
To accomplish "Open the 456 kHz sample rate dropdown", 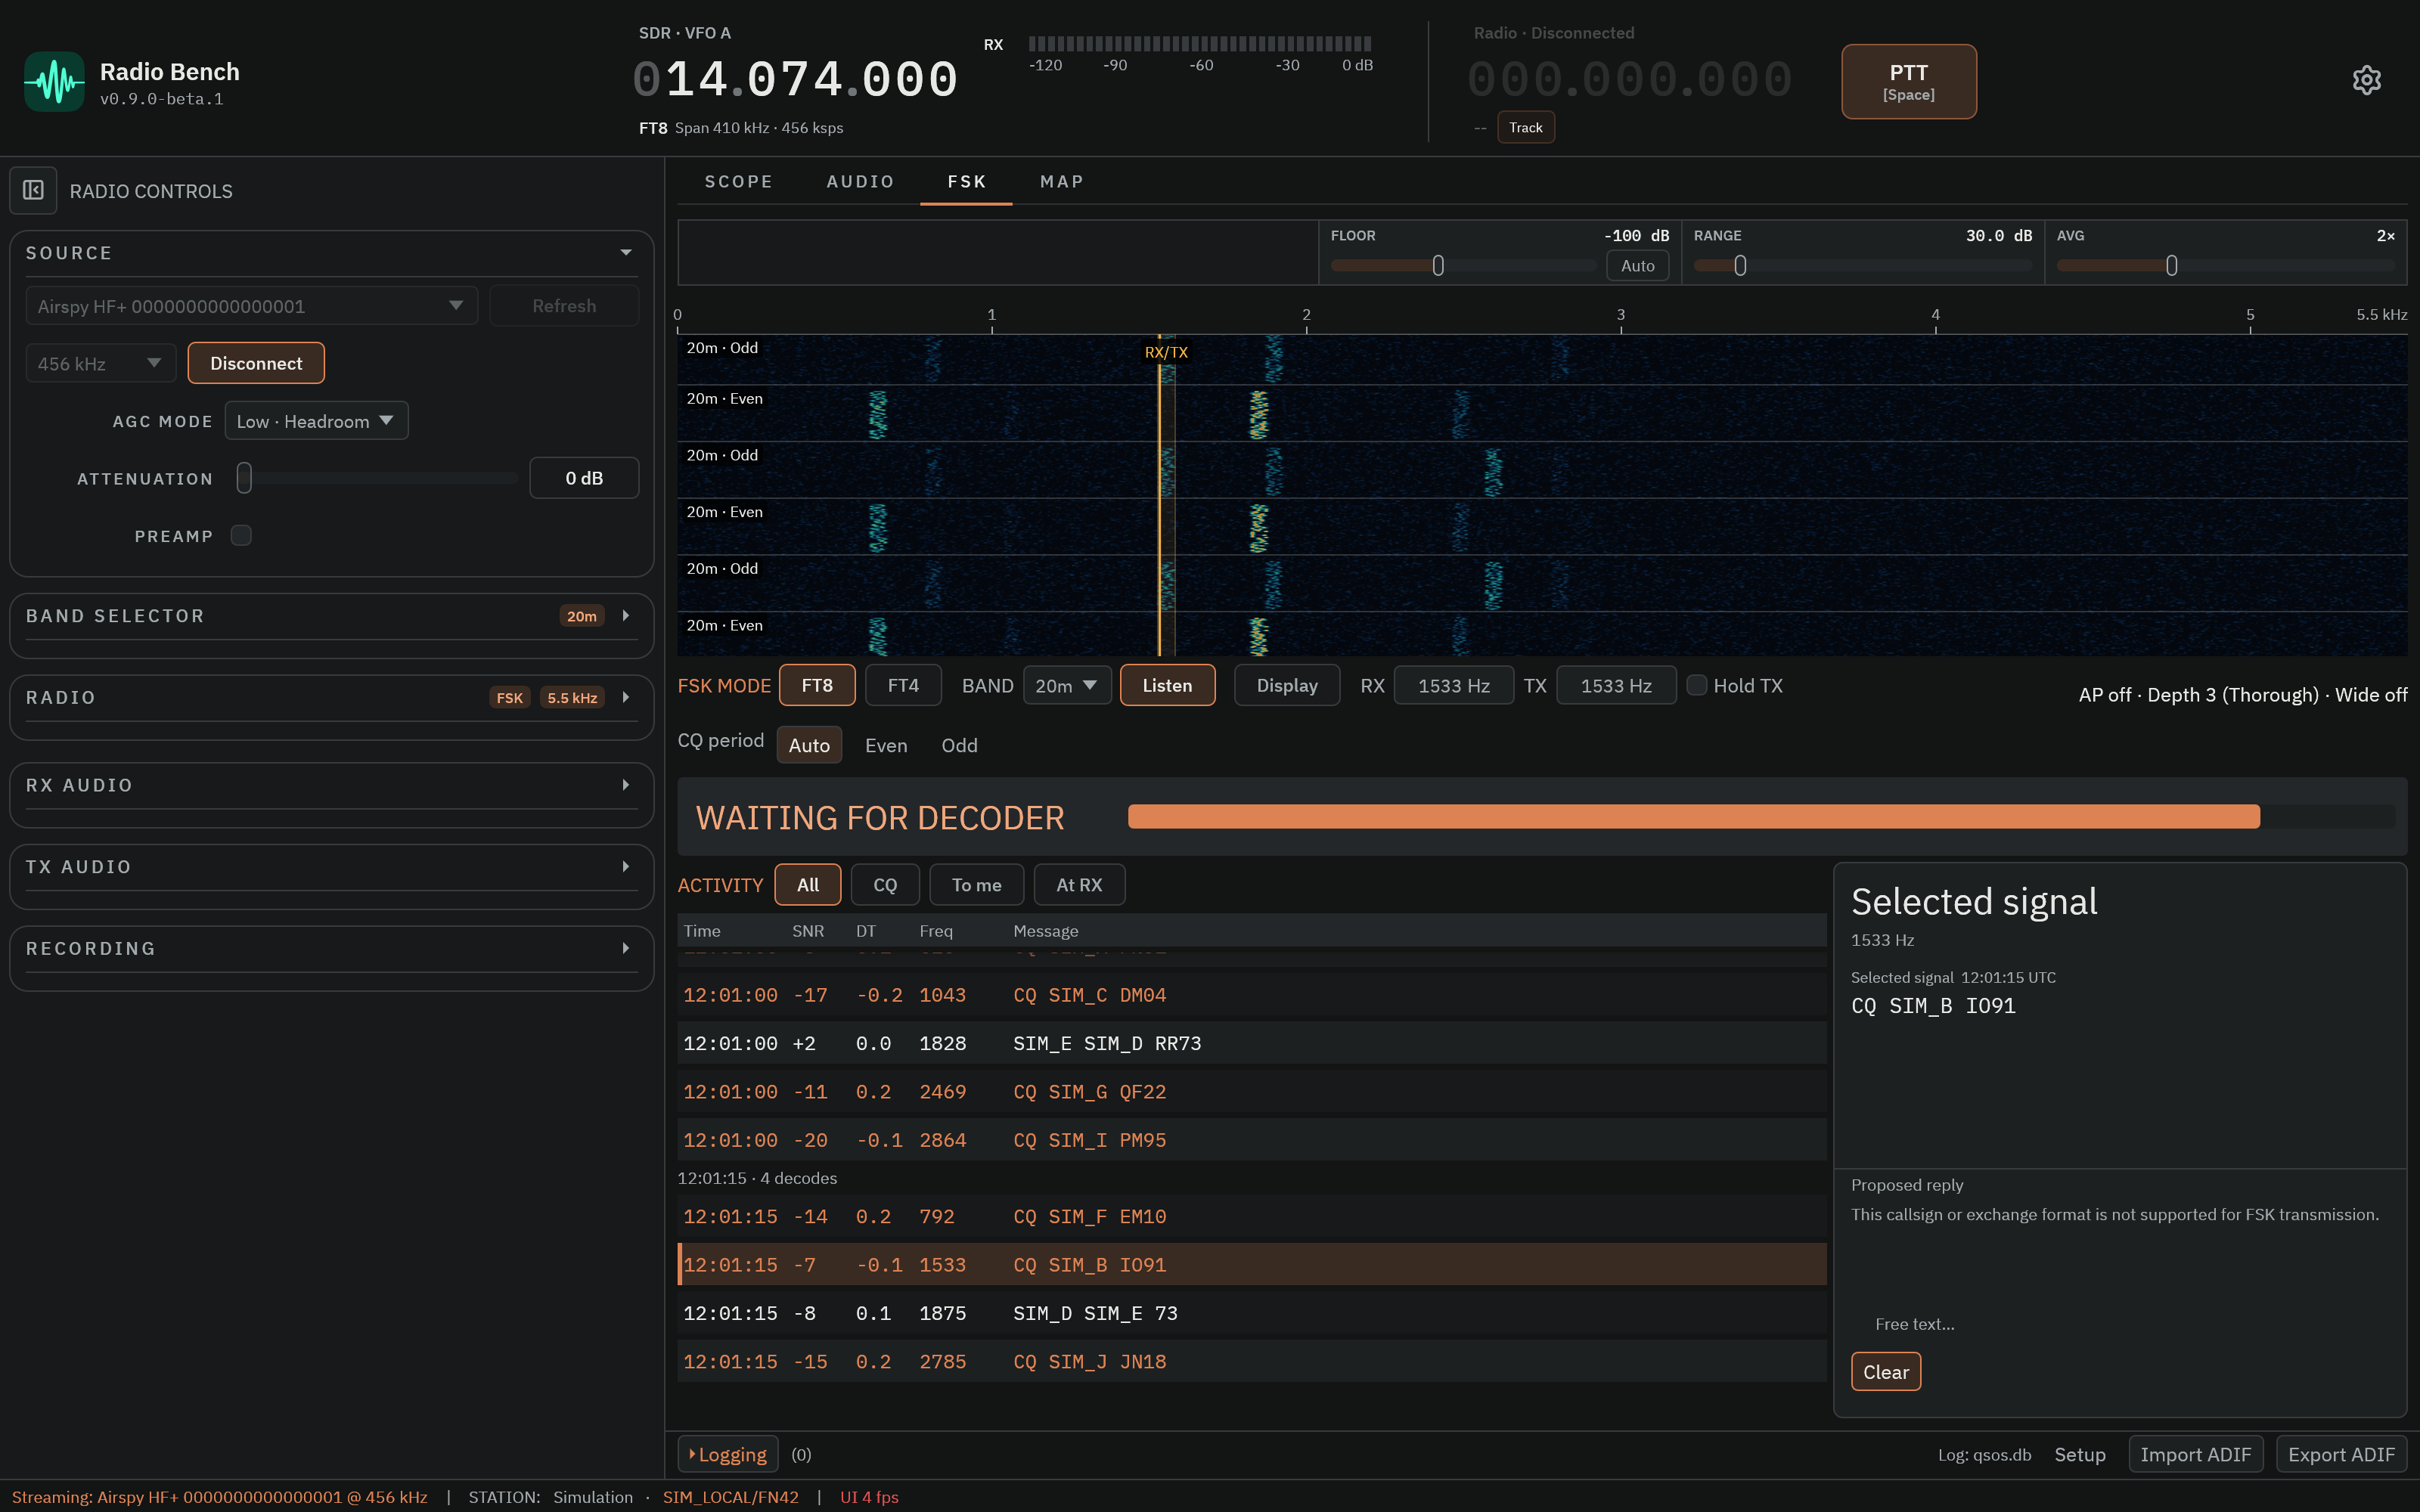I will pyautogui.click(x=100, y=363).
